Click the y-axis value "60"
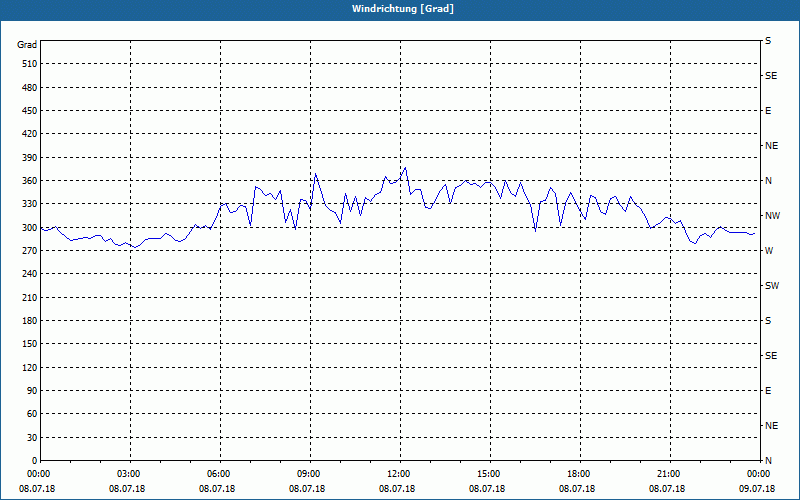The image size is (800, 500). click(x=32, y=414)
